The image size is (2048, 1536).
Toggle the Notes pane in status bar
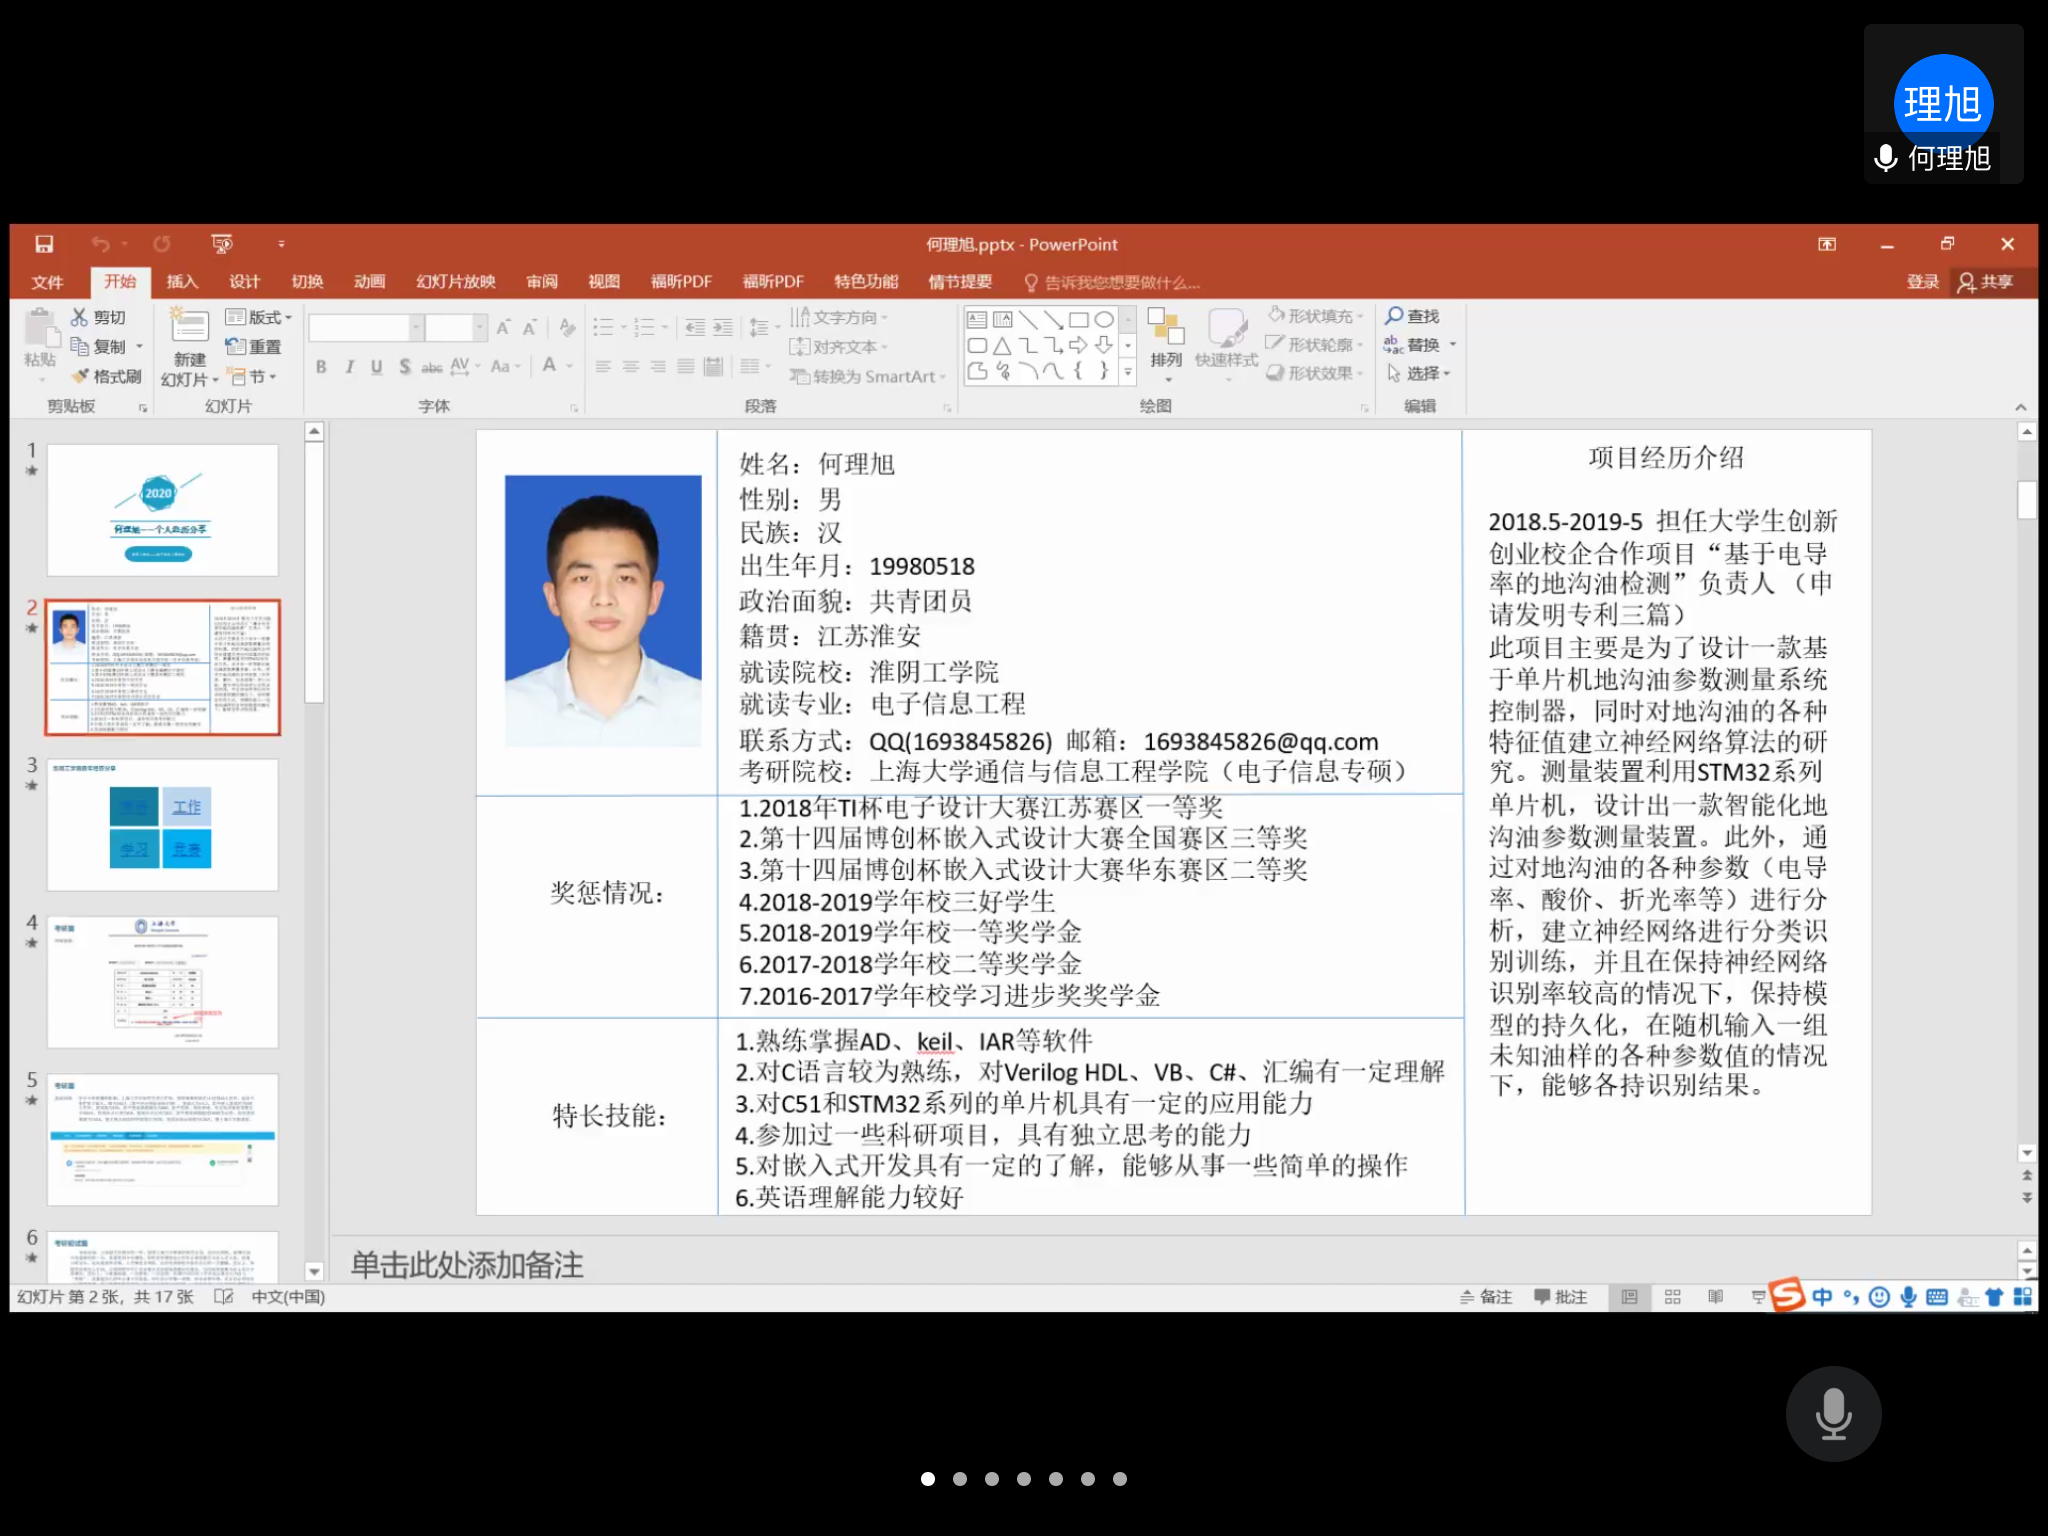(x=1486, y=1297)
